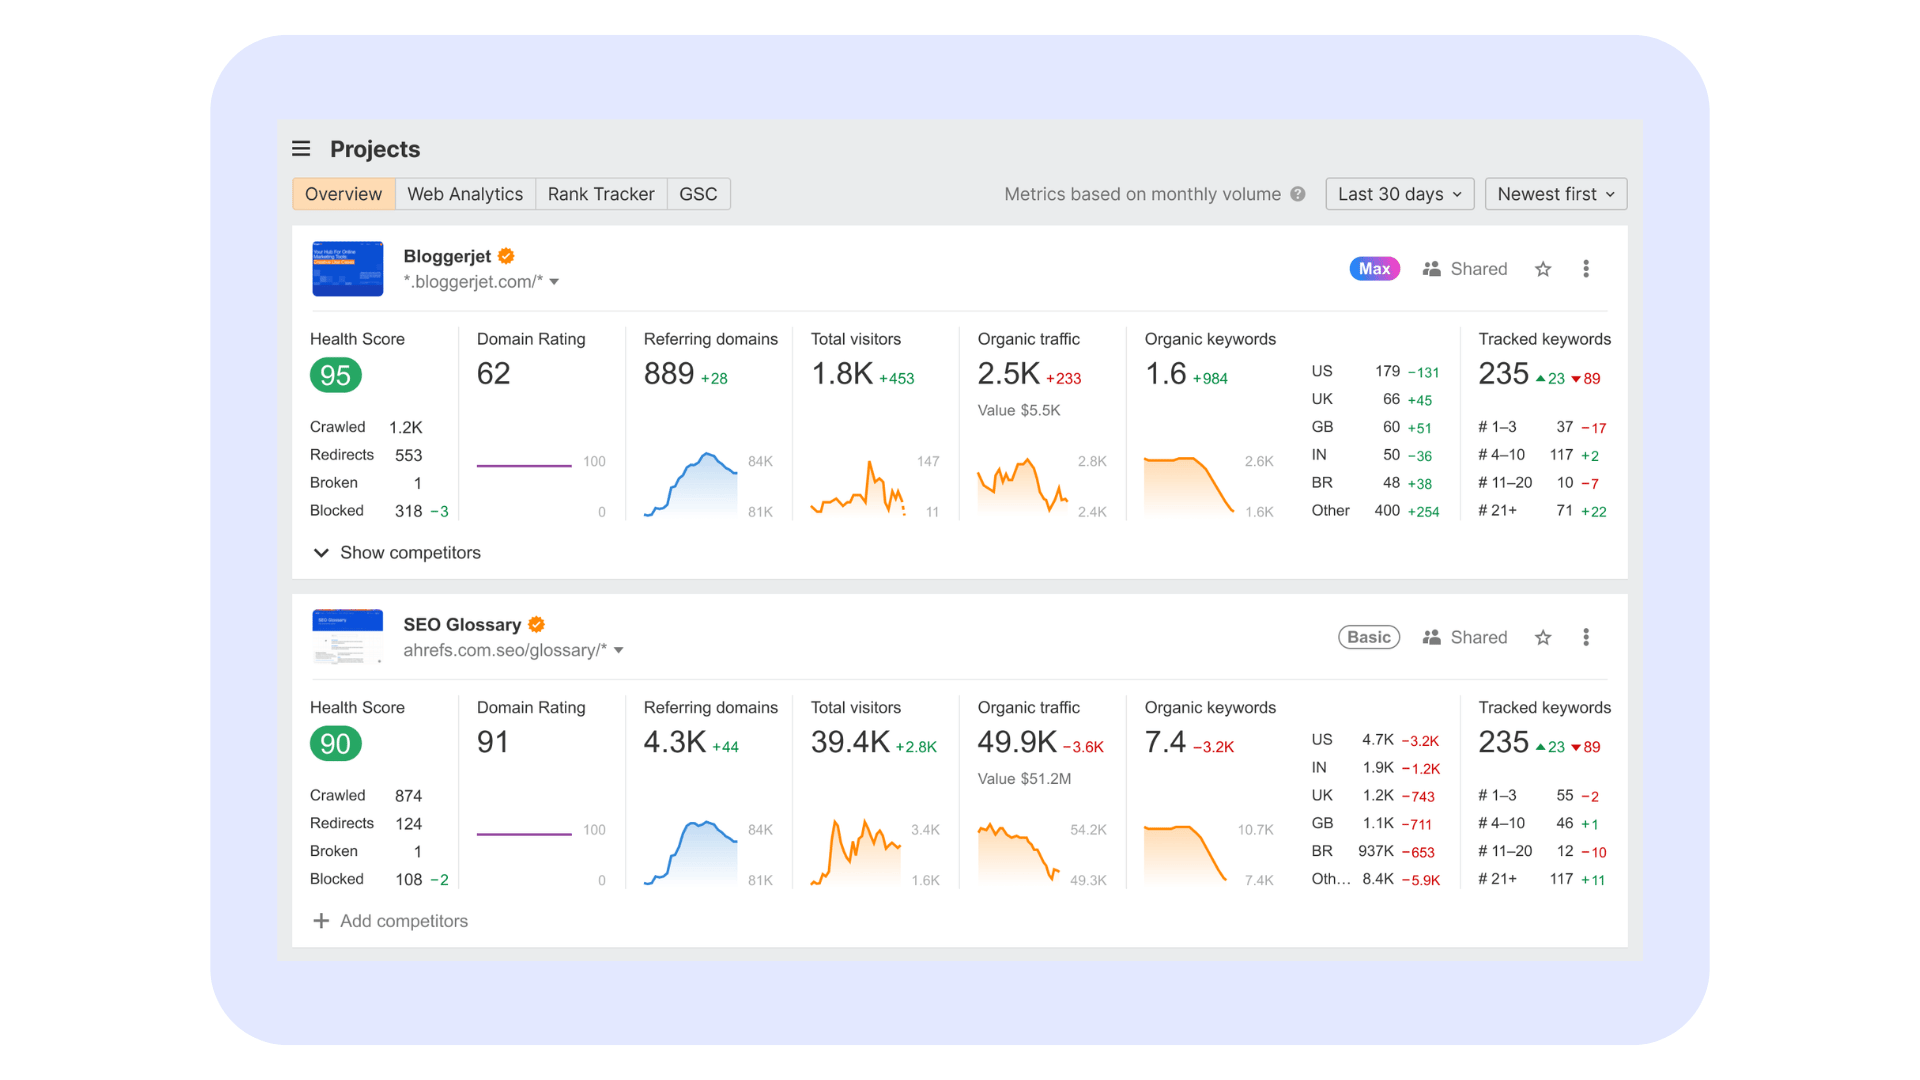This screenshot has height=1080, width=1920.
Task: Click the help icon beside monthly volume
Action: point(1298,194)
